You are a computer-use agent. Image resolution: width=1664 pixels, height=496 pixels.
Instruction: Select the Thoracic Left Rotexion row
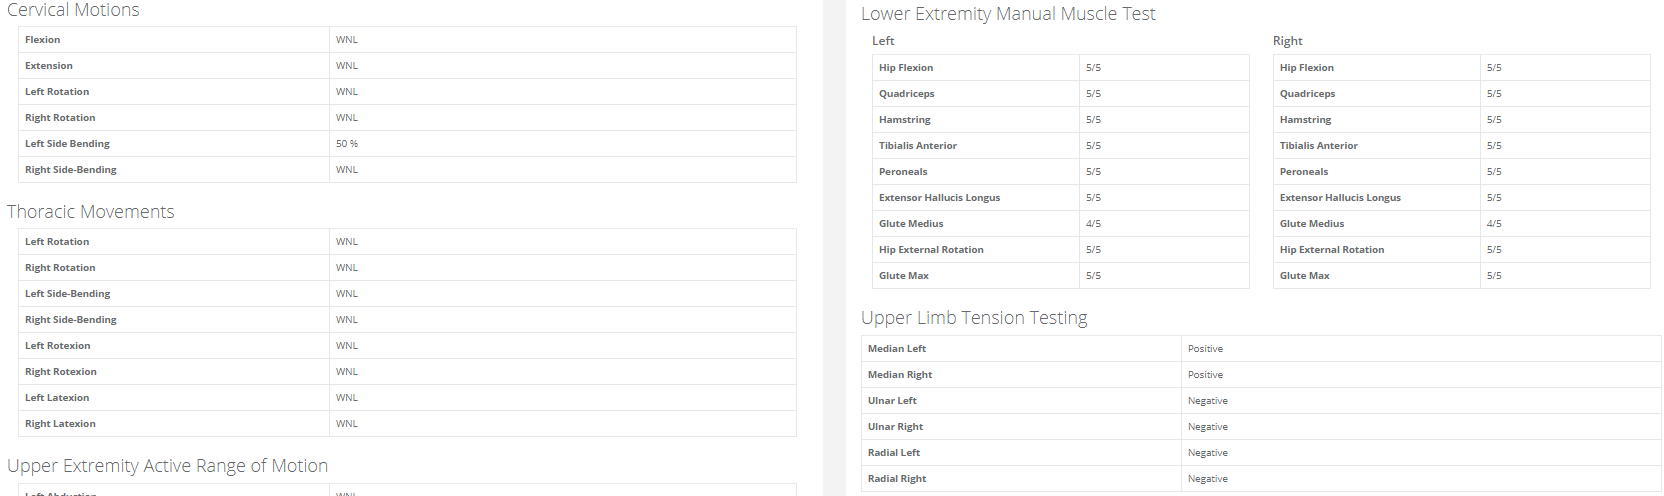tap(407, 346)
